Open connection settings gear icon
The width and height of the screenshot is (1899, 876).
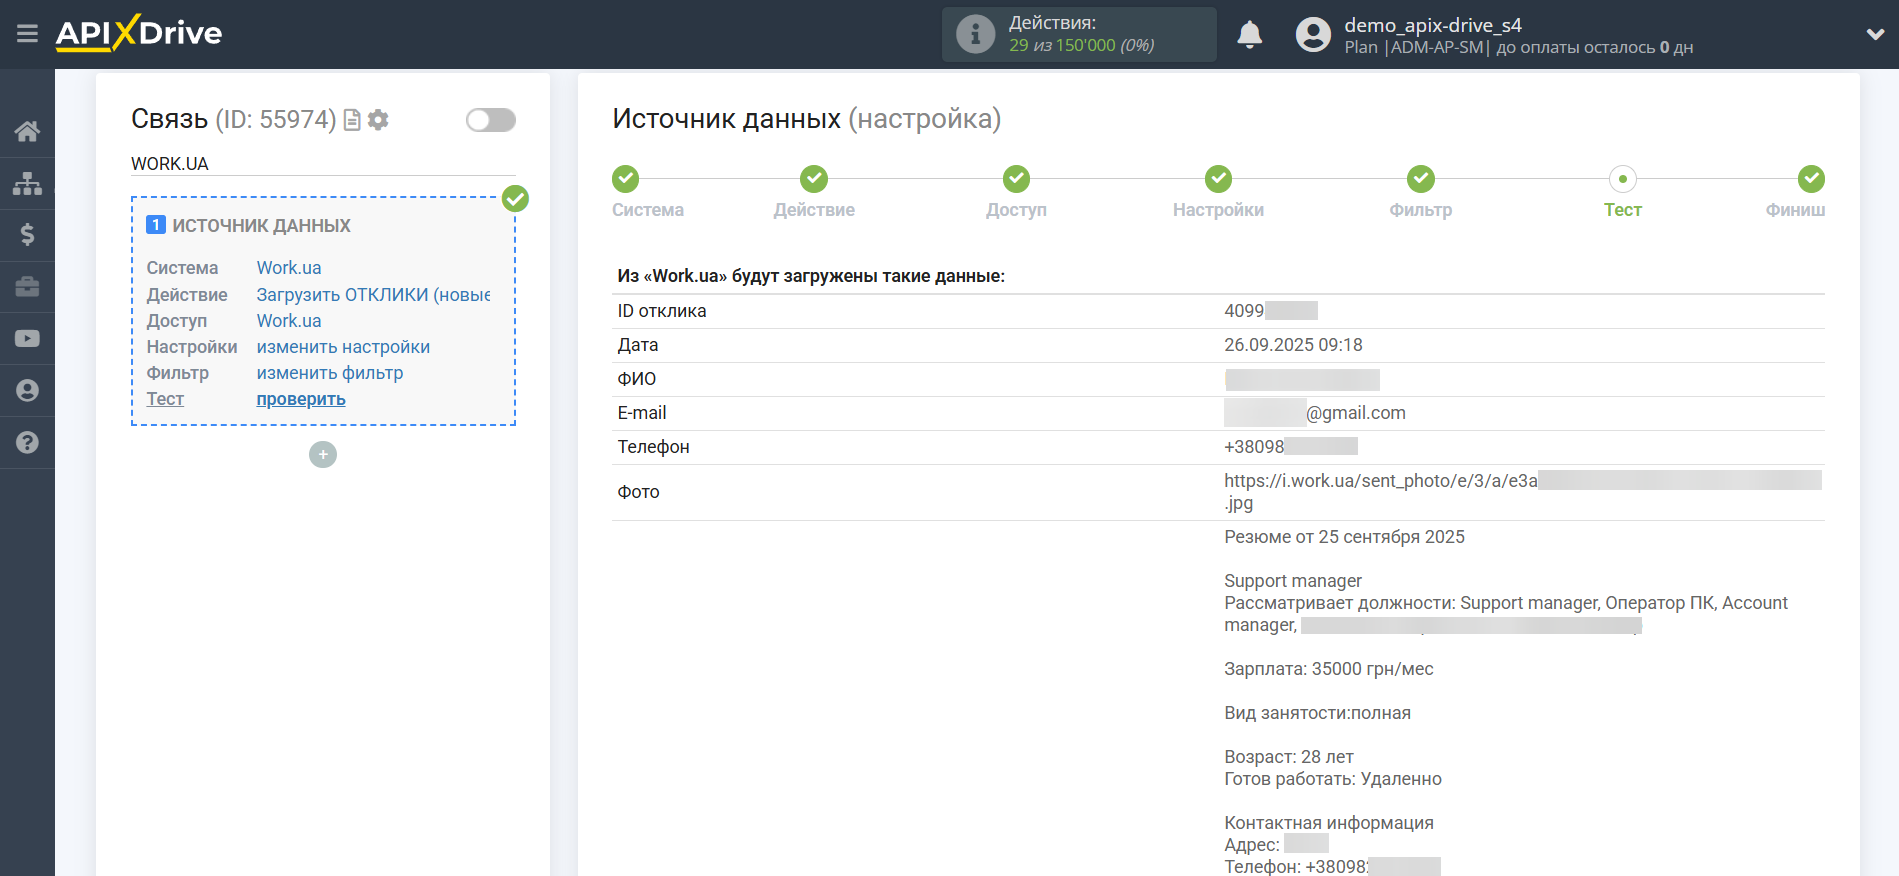point(378,120)
